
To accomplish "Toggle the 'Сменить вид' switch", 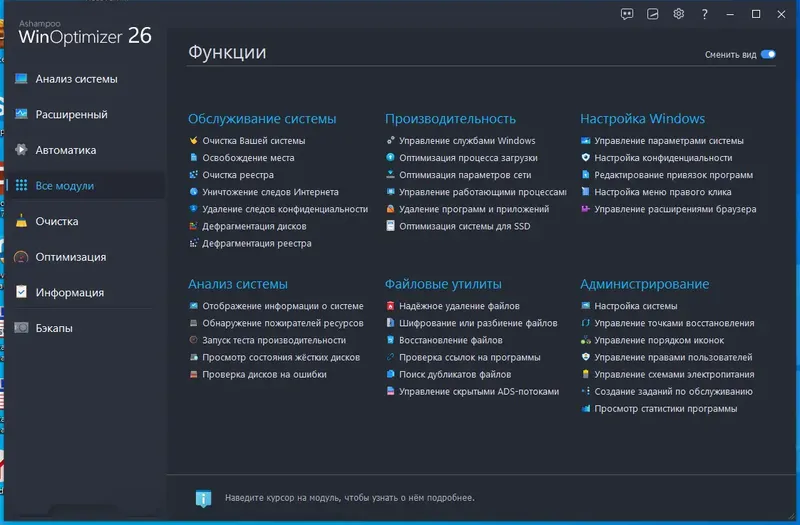I will (x=768, y=54).
